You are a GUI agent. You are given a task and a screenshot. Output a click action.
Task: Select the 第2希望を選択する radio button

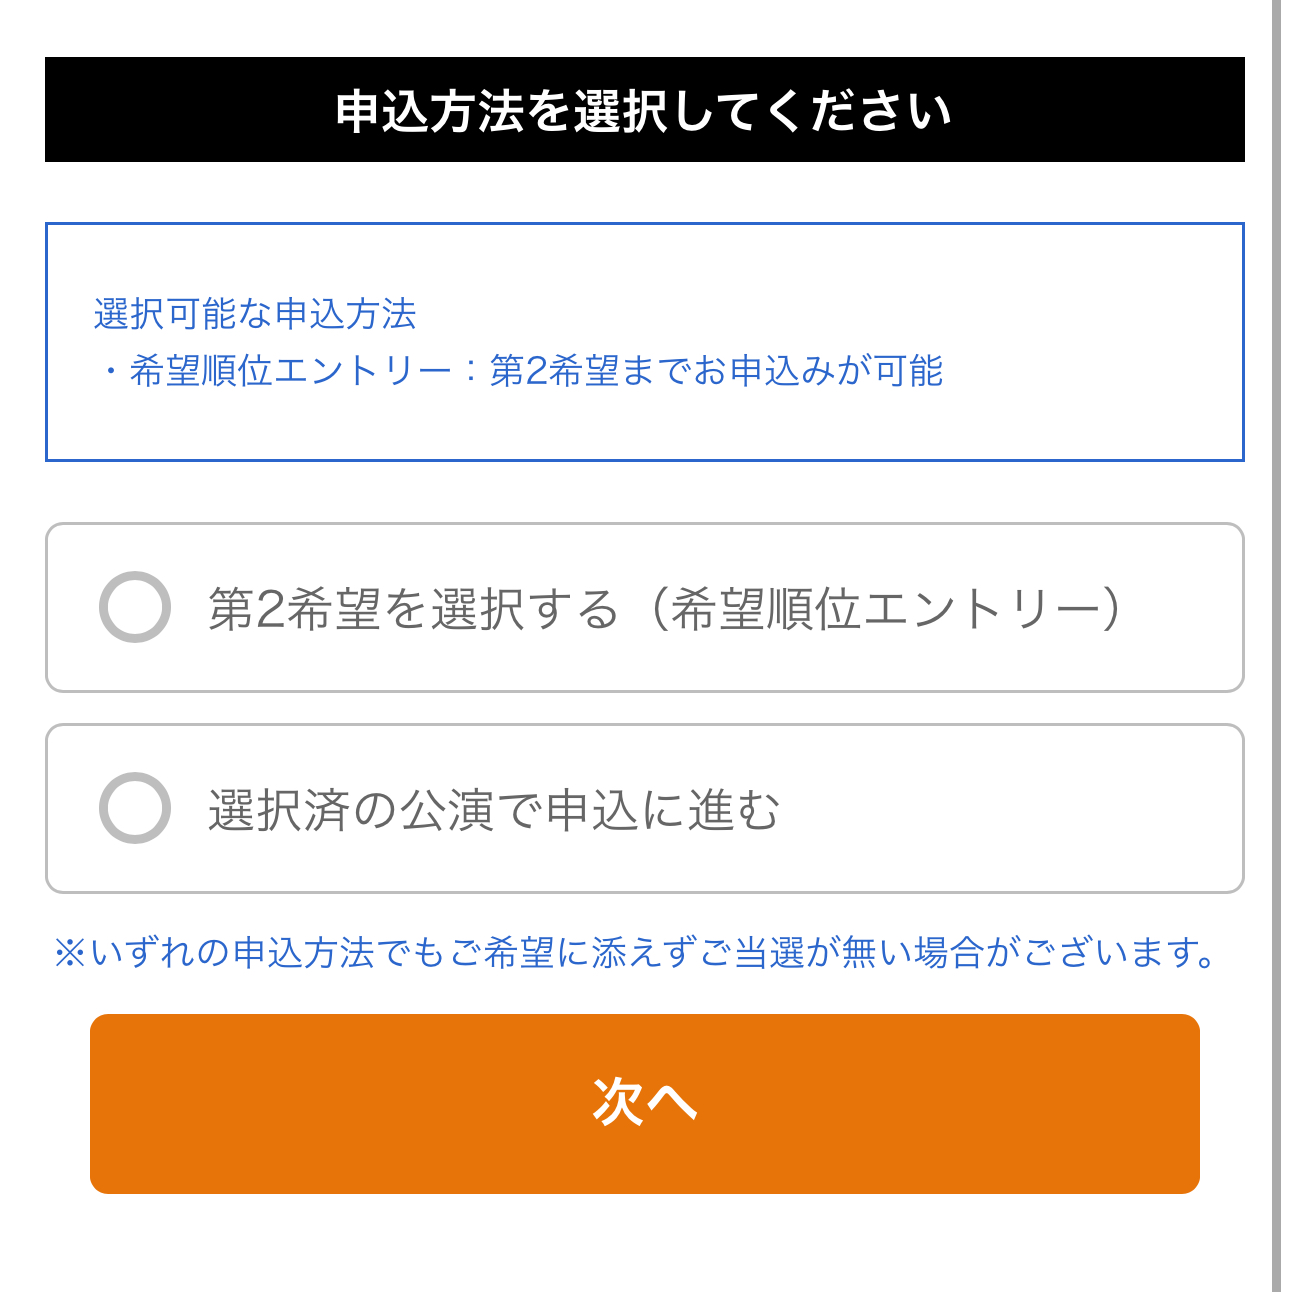[135, 607]
